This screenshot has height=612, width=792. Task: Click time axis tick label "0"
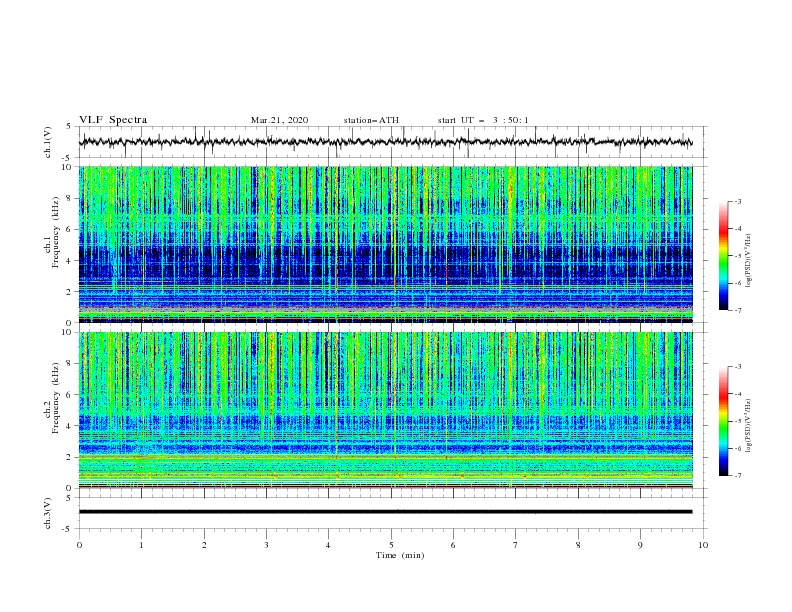79,545
